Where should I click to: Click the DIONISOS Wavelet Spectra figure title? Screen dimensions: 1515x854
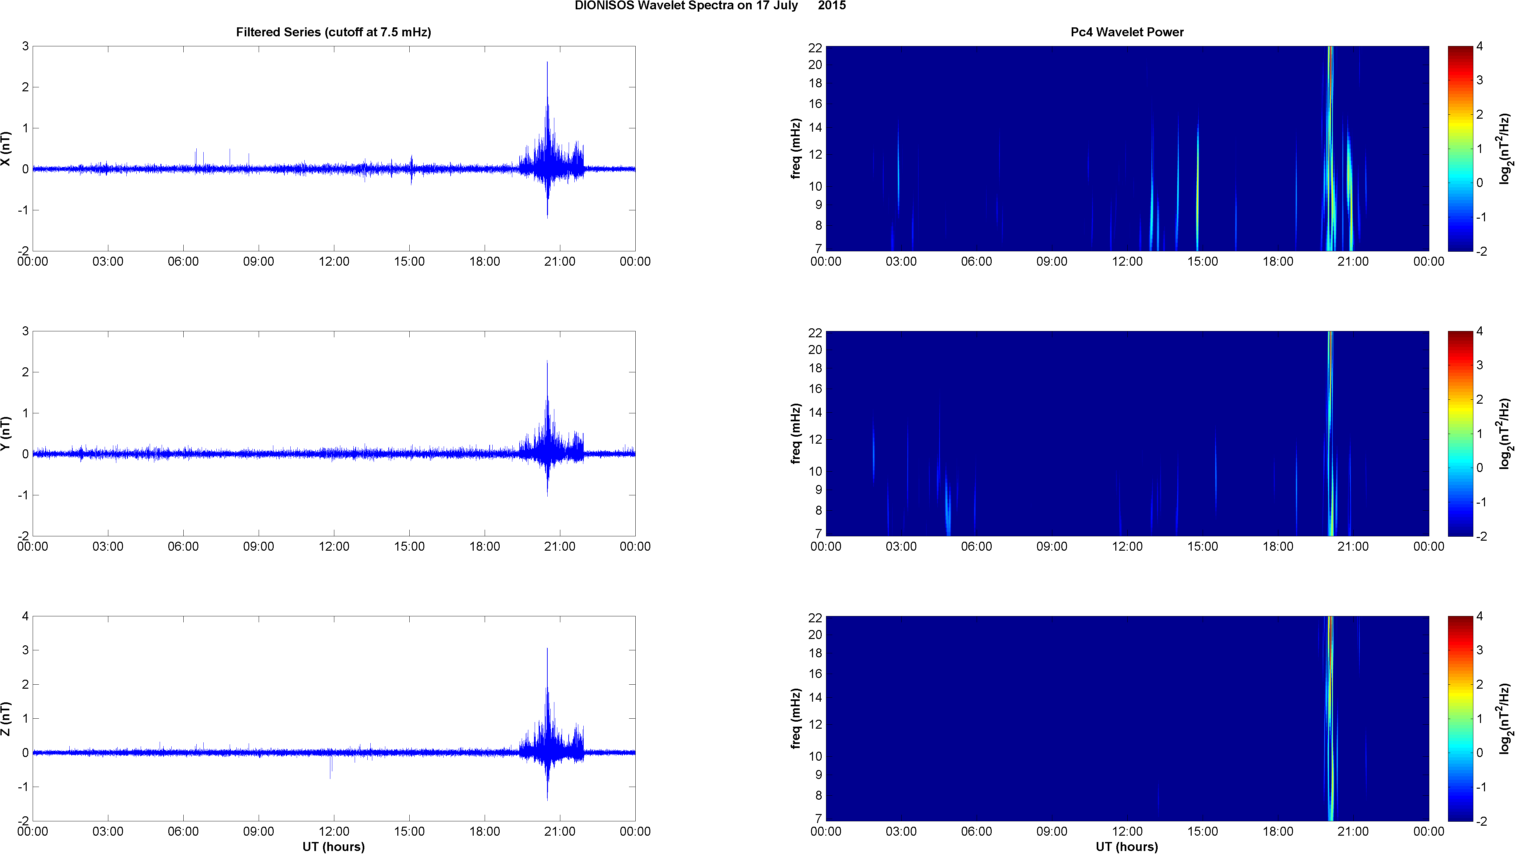point(710,6)
